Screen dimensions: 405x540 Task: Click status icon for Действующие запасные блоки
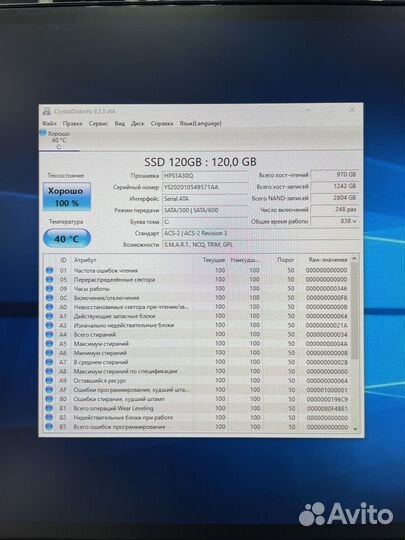(49, 316)
